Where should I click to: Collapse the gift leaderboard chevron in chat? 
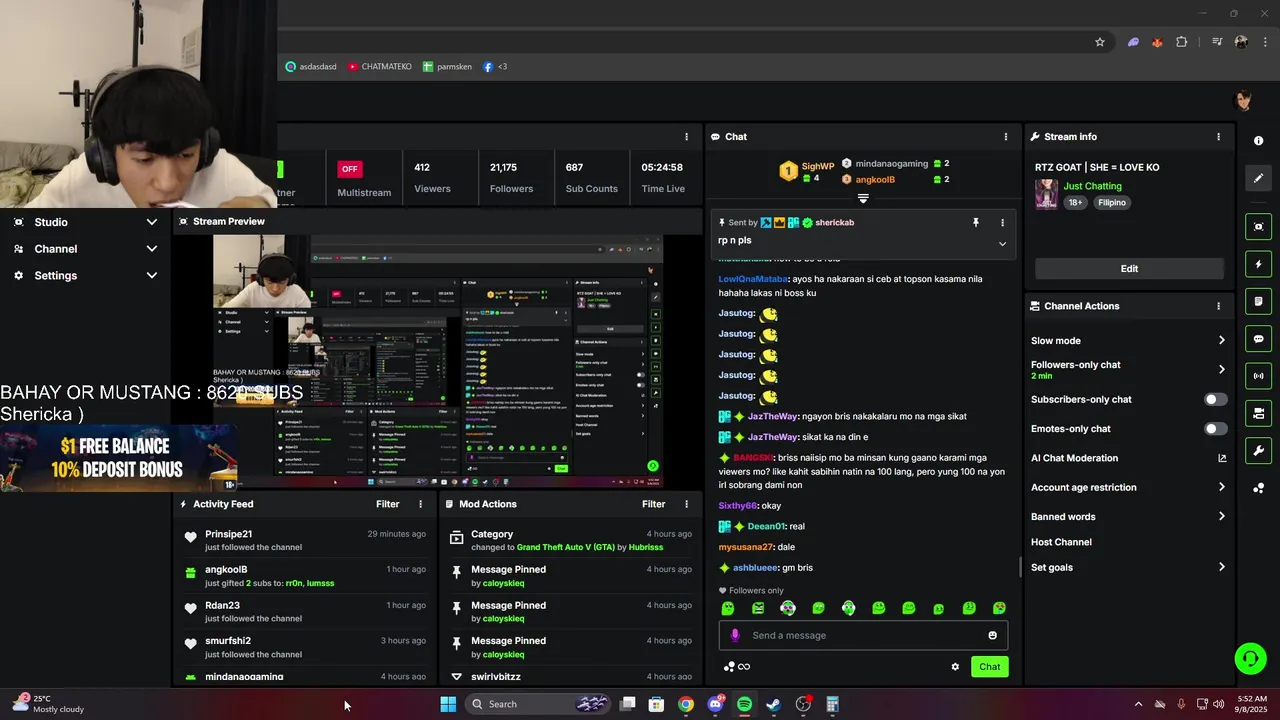[x=863, y=198]
